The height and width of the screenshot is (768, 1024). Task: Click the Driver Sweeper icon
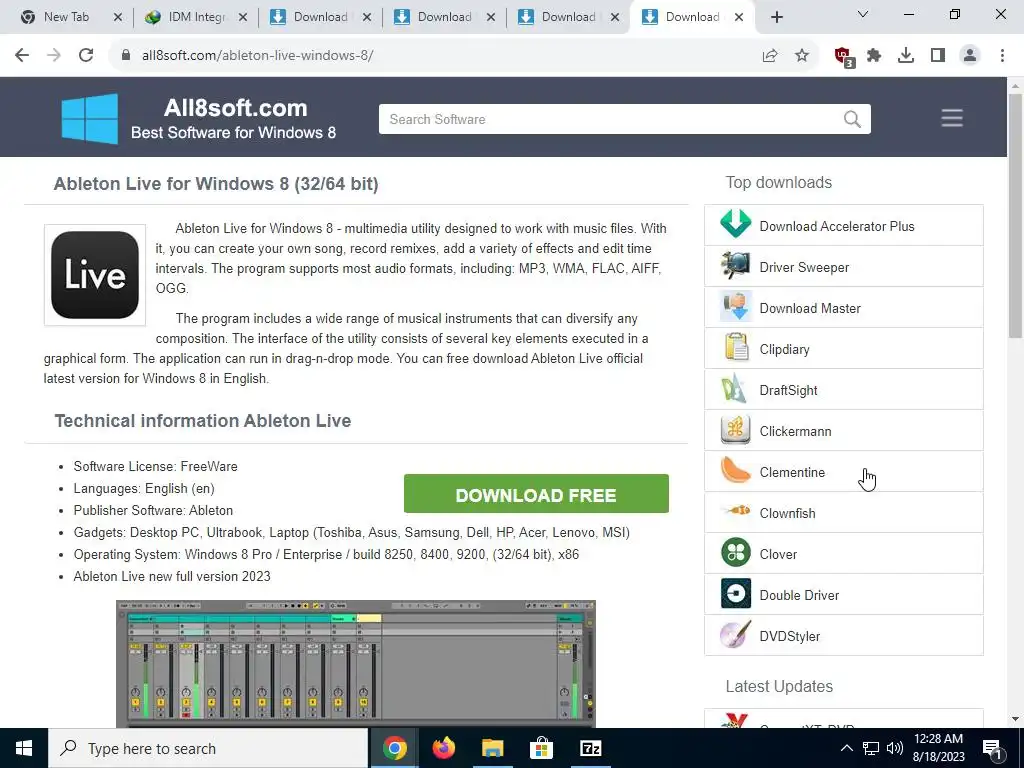click(735, 266)
